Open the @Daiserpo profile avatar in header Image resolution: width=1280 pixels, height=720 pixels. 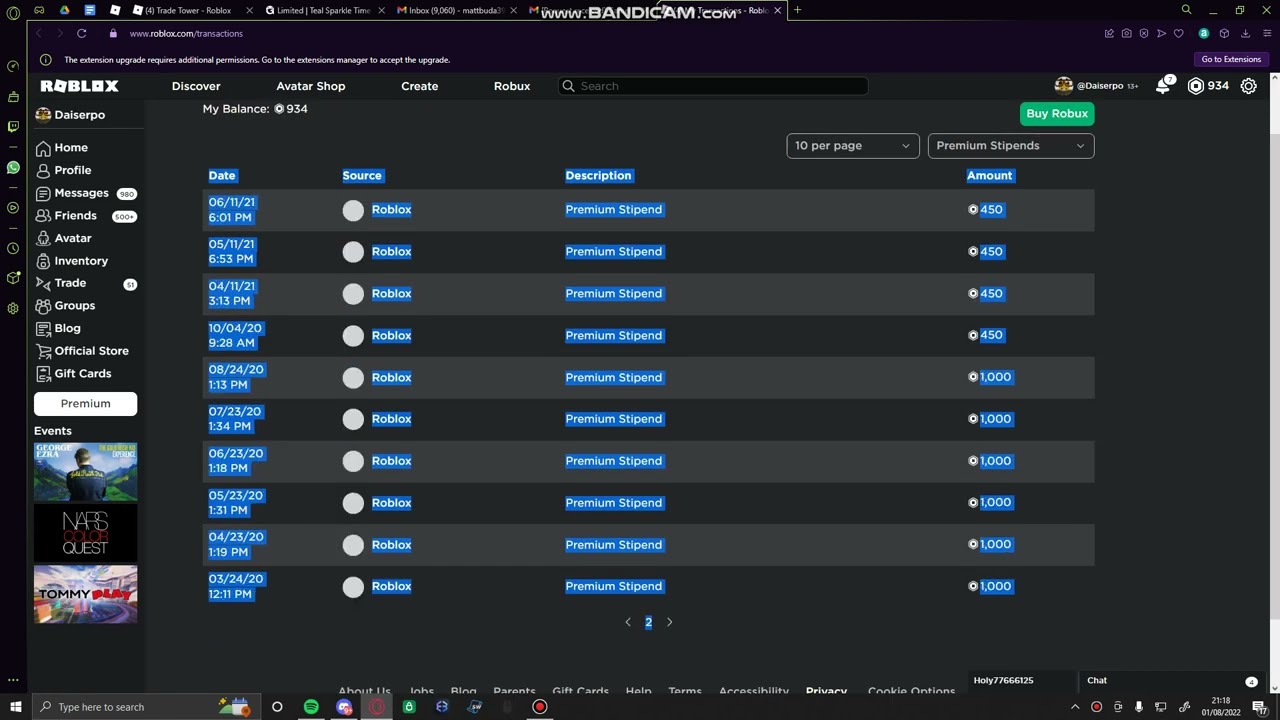coord(1063,86)
